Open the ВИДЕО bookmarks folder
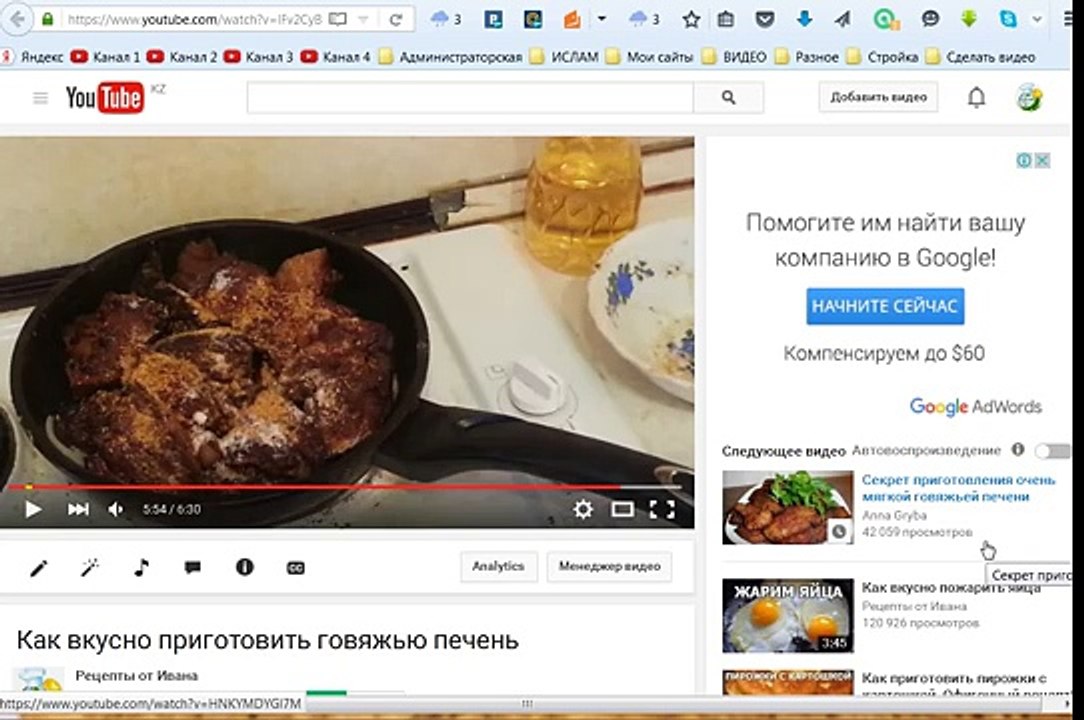Viewport: 1084px width, 720px height. click(735, 57)
